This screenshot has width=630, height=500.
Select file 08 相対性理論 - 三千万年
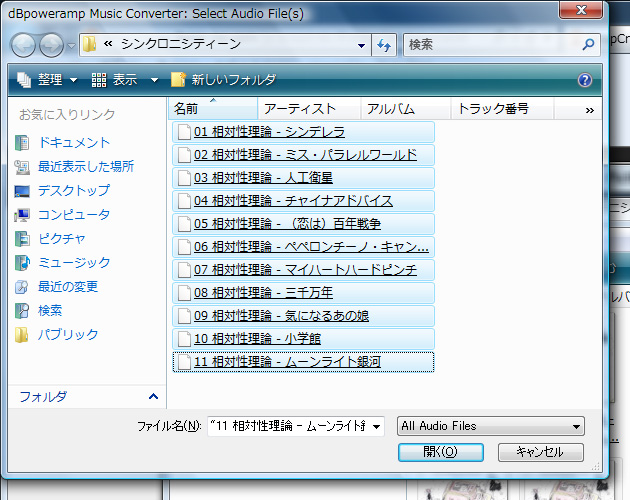coord(303,293)
